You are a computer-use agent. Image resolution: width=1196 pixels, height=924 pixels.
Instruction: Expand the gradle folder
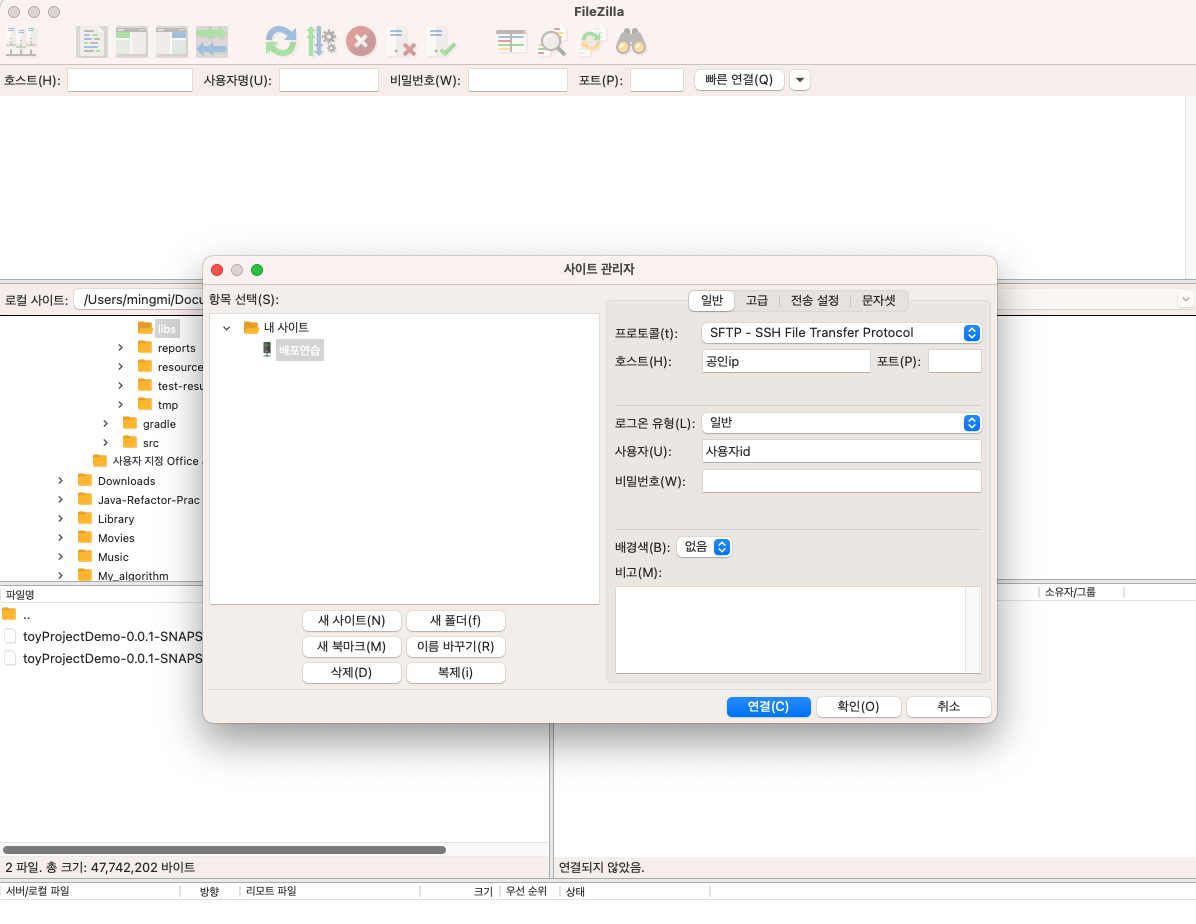click(x=105, y=423)
